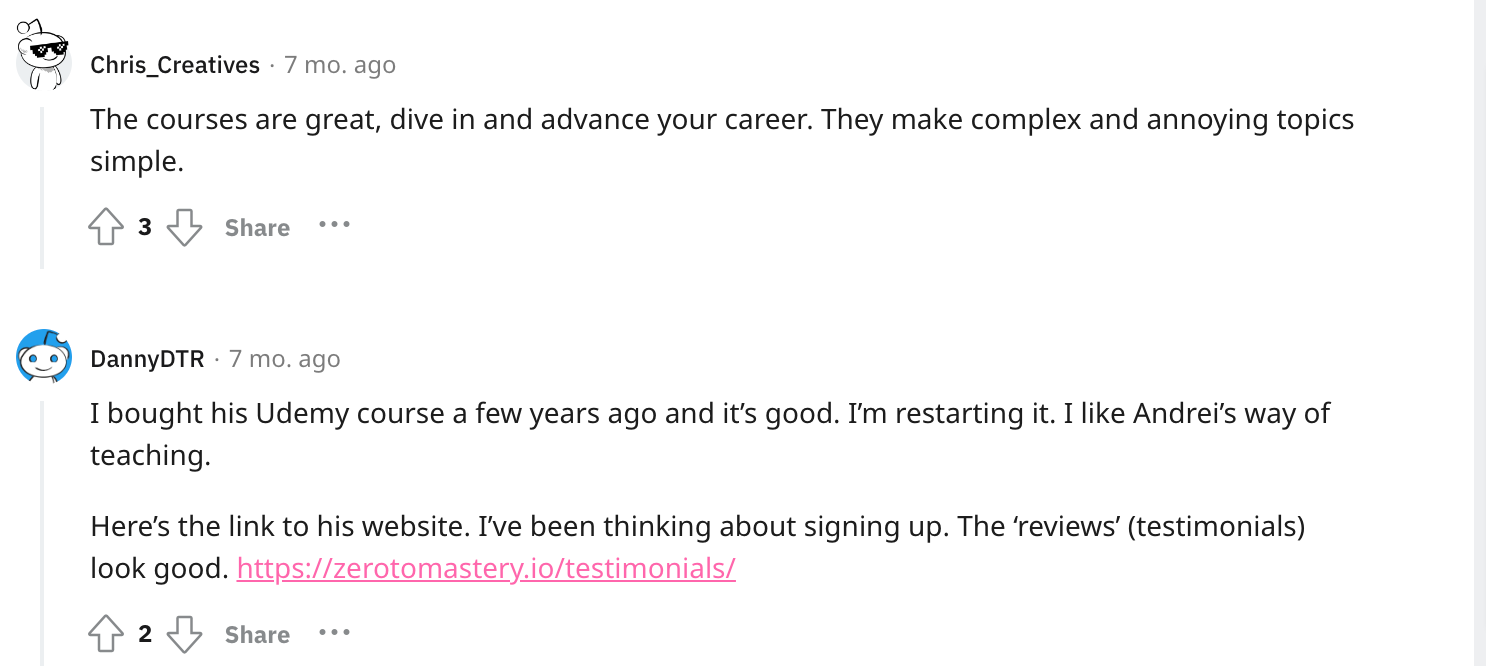Click the vote count 3
The image size is (1486, 666).
coord(145,228)
